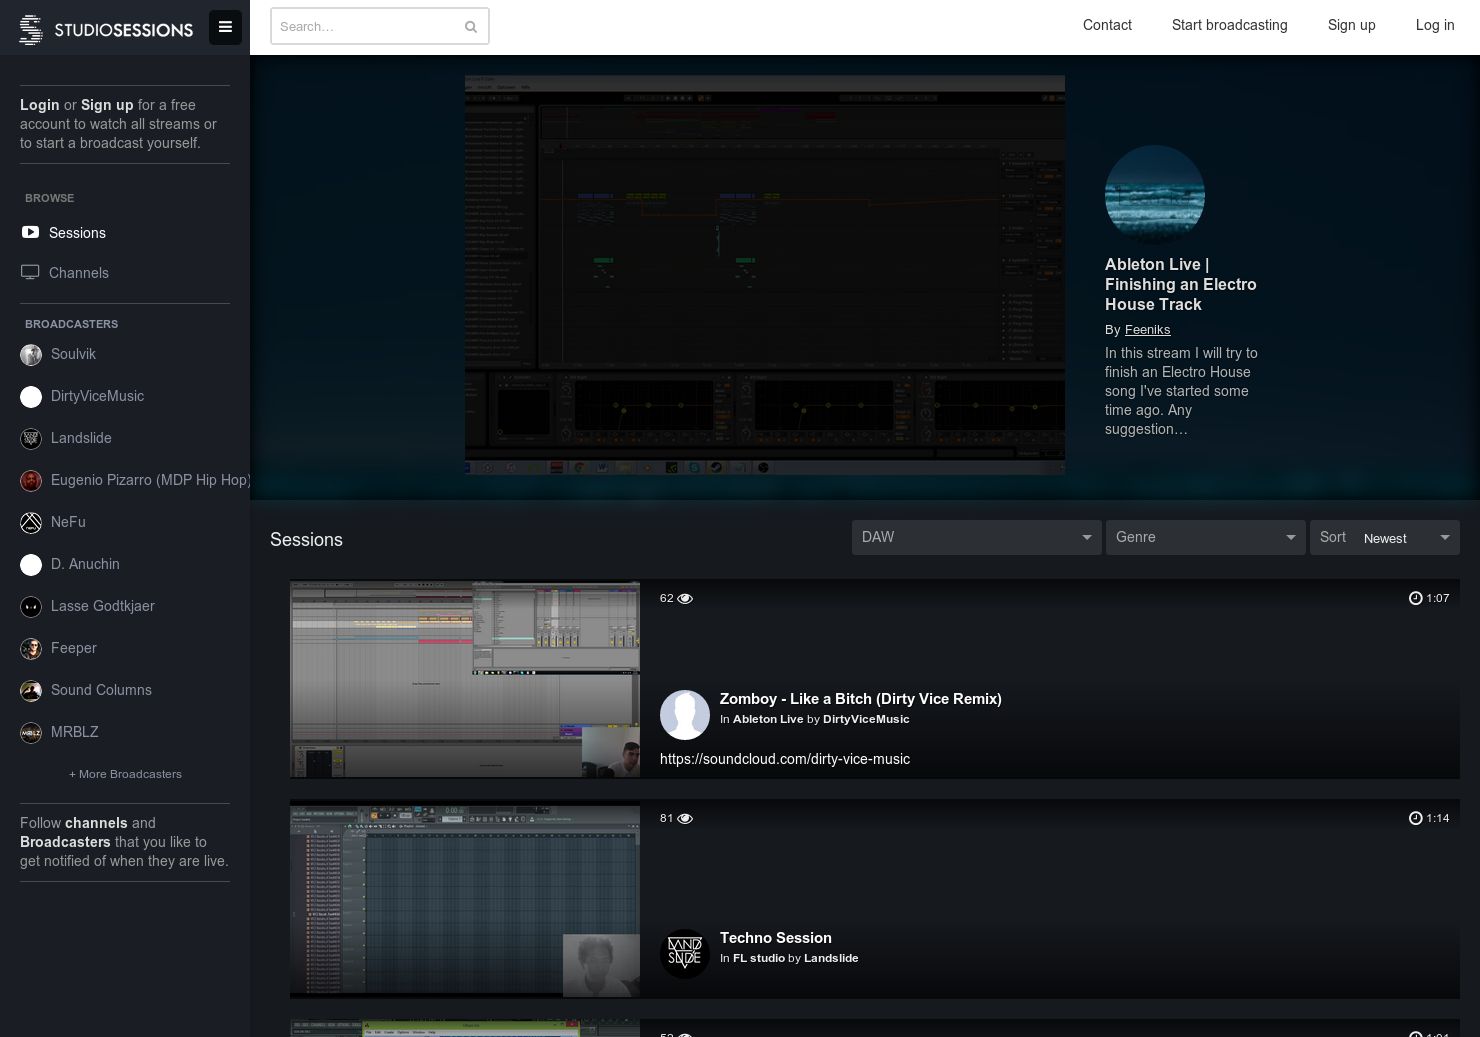This screenshot has height=1037, width=1480.
Task: Open the Contact page
Action: coord(1107,25)
